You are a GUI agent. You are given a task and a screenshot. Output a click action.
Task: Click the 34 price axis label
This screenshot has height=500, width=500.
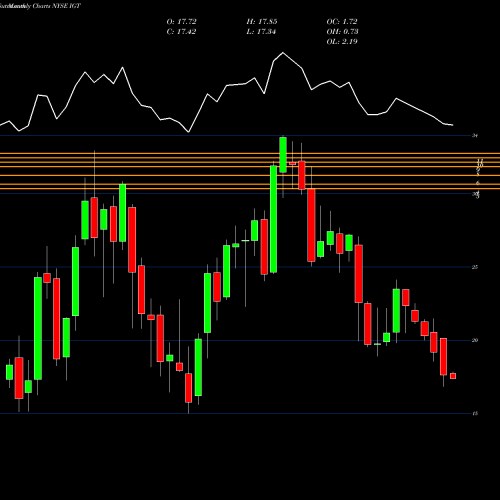475,136
